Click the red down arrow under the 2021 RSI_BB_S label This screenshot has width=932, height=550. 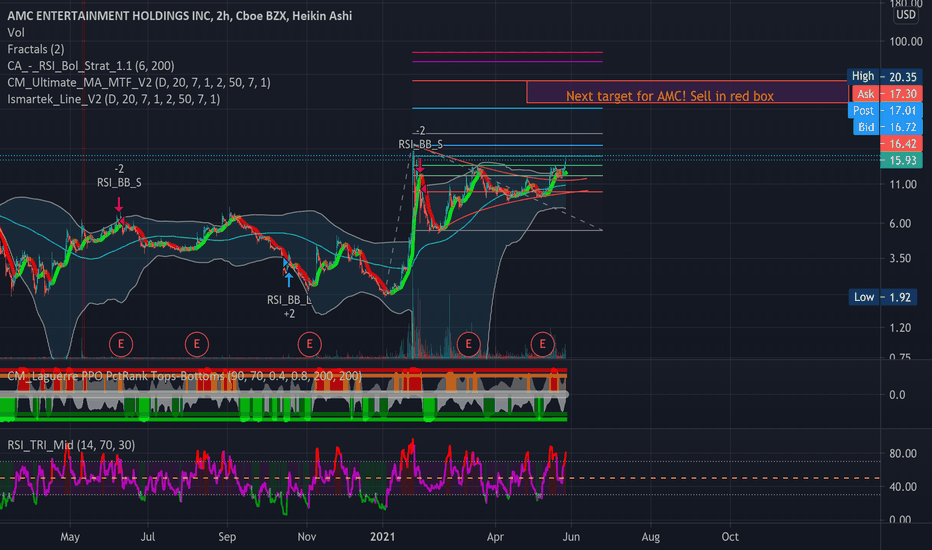coord(420,165)
